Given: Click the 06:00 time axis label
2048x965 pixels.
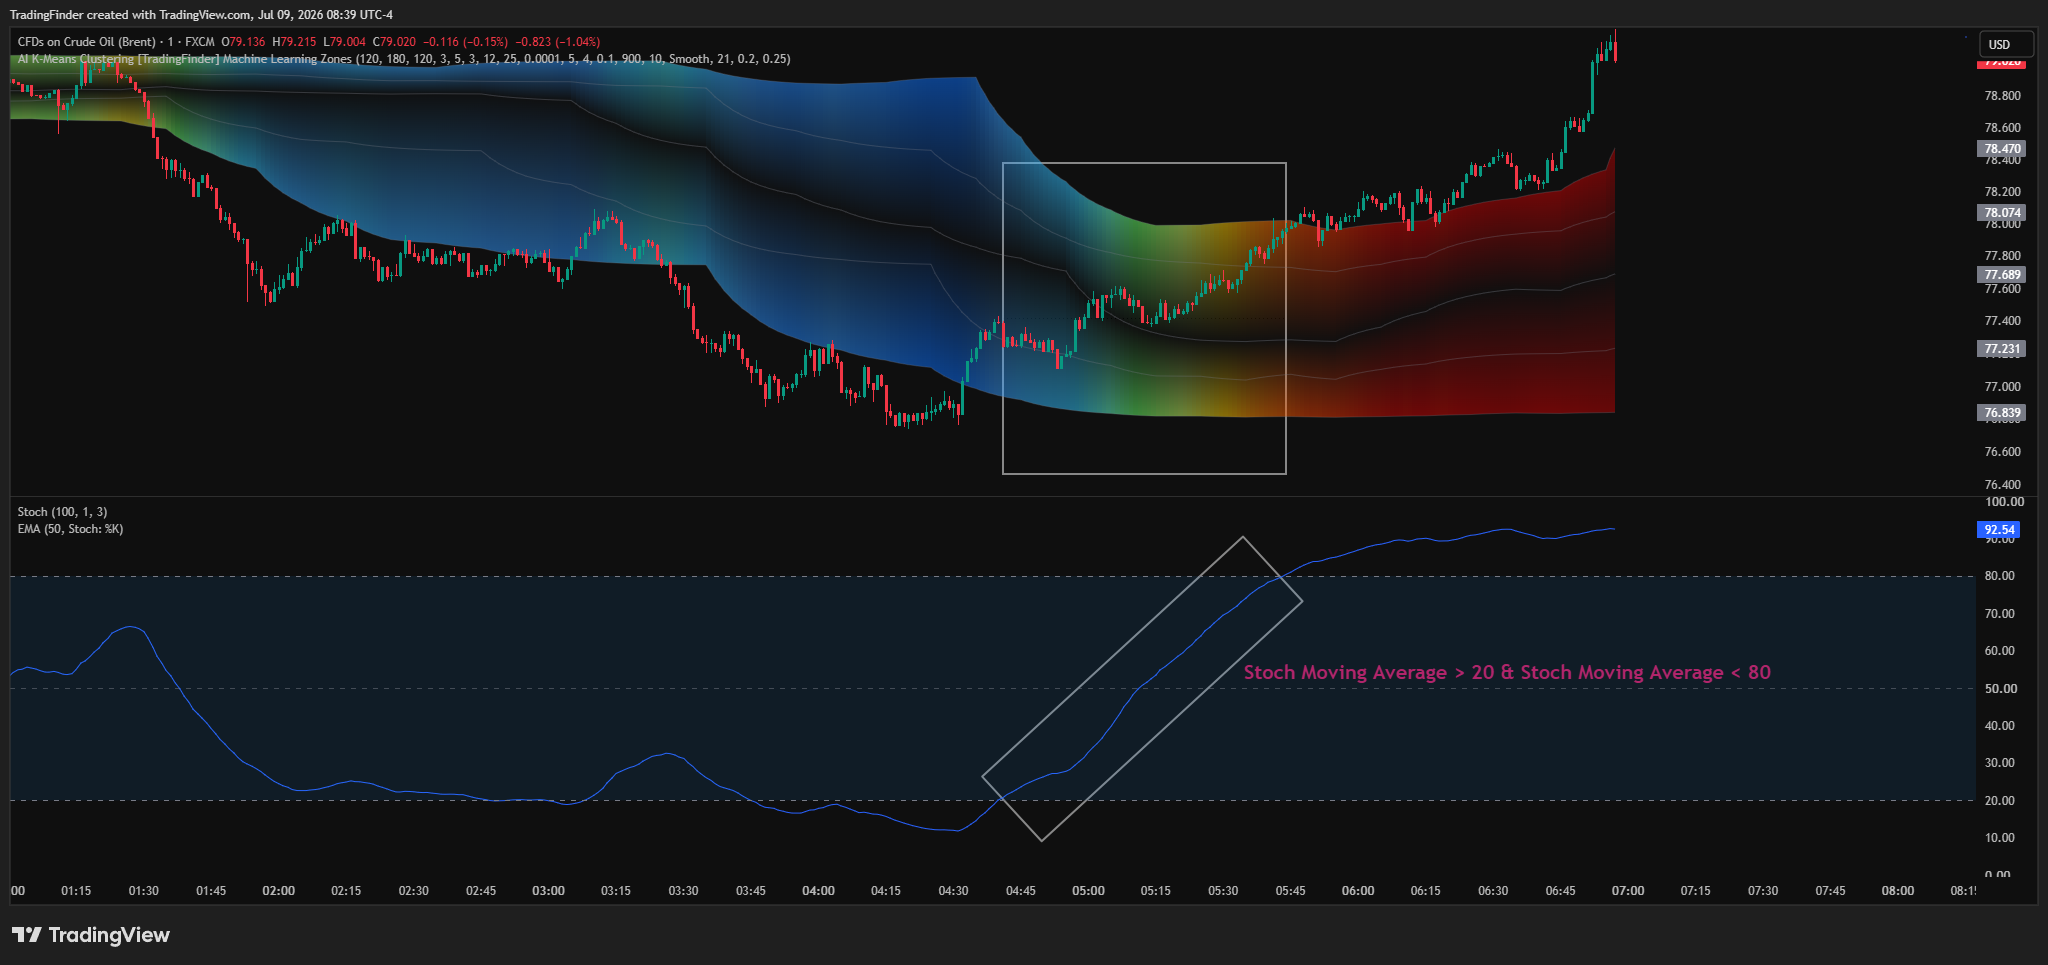Looking at the screenshot, I should 1358,891.
